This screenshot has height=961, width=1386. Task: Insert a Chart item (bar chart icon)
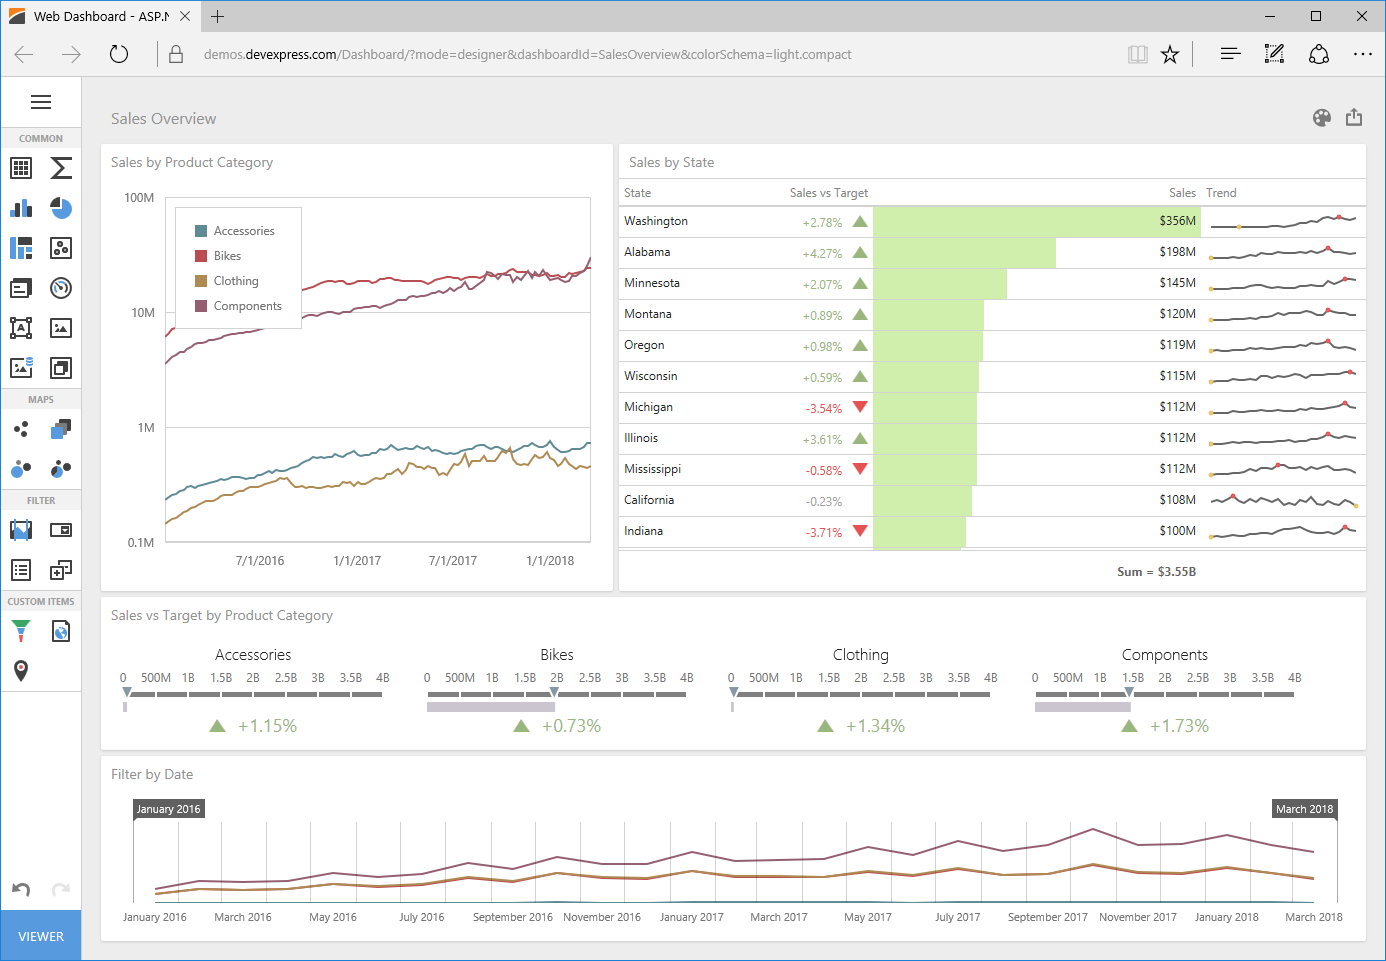click(21, 208)
